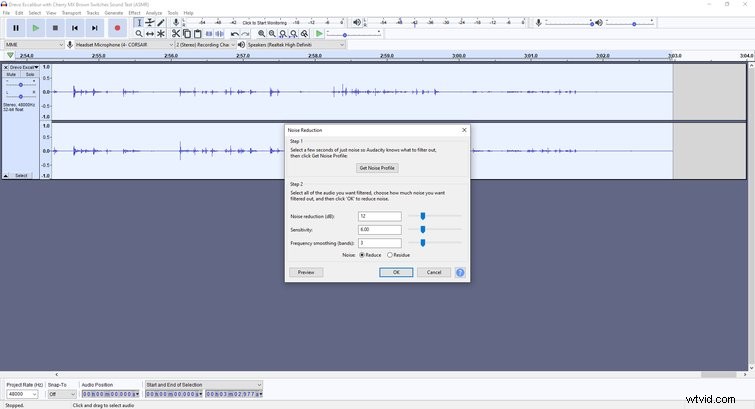Open the Effect menu
This screenshot has height=409, width=755.
134,13
